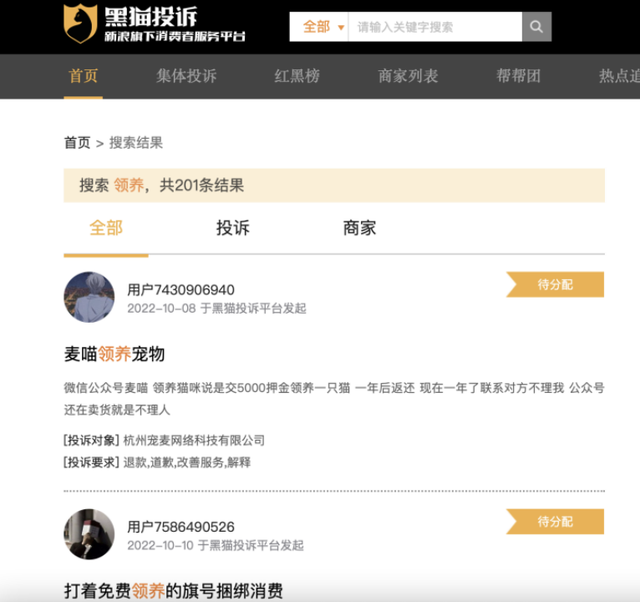The image size is (640, 602).
Task: Go to 首页 in the navigation bar
Action: tap(83, 76)
